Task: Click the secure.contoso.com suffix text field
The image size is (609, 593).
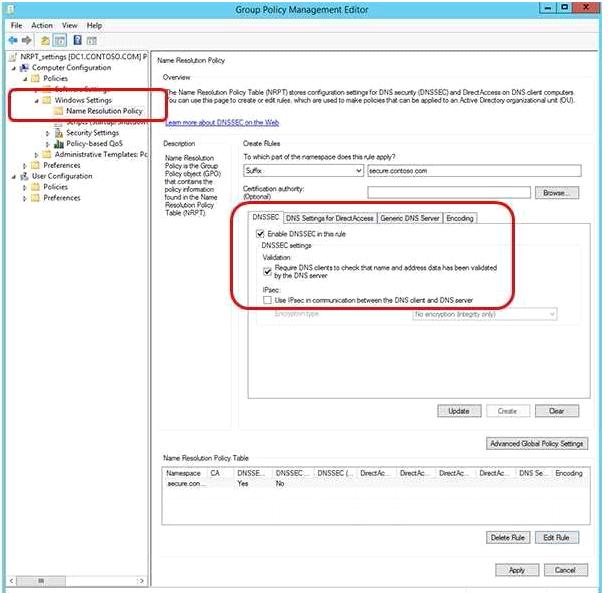Action: [474, 170]
